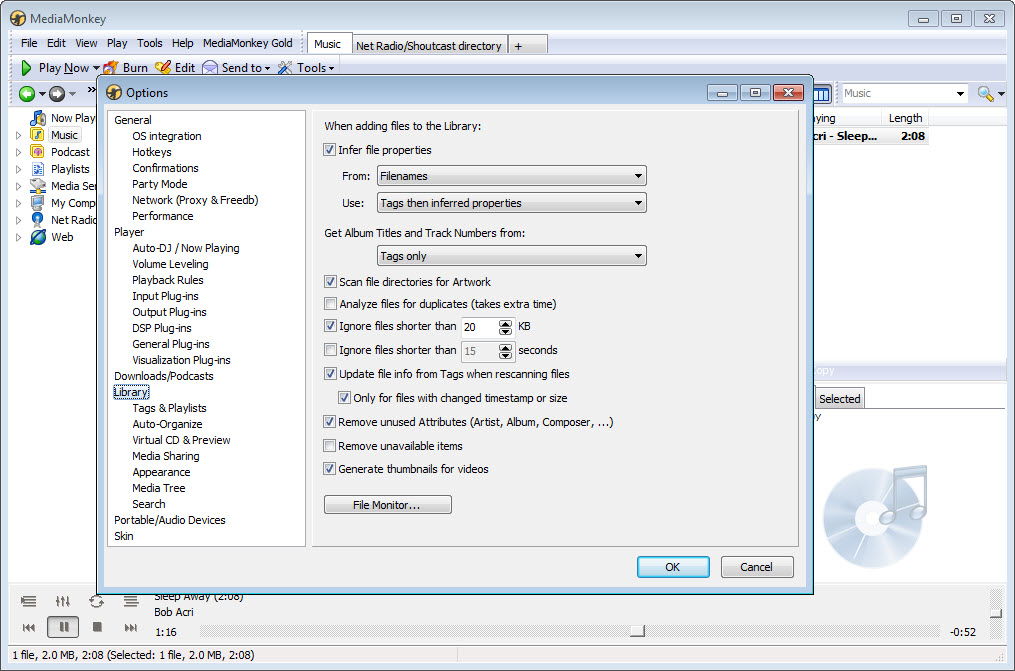Click OK to confirm Options
The image size is (1015, 671).
point(673,567)
